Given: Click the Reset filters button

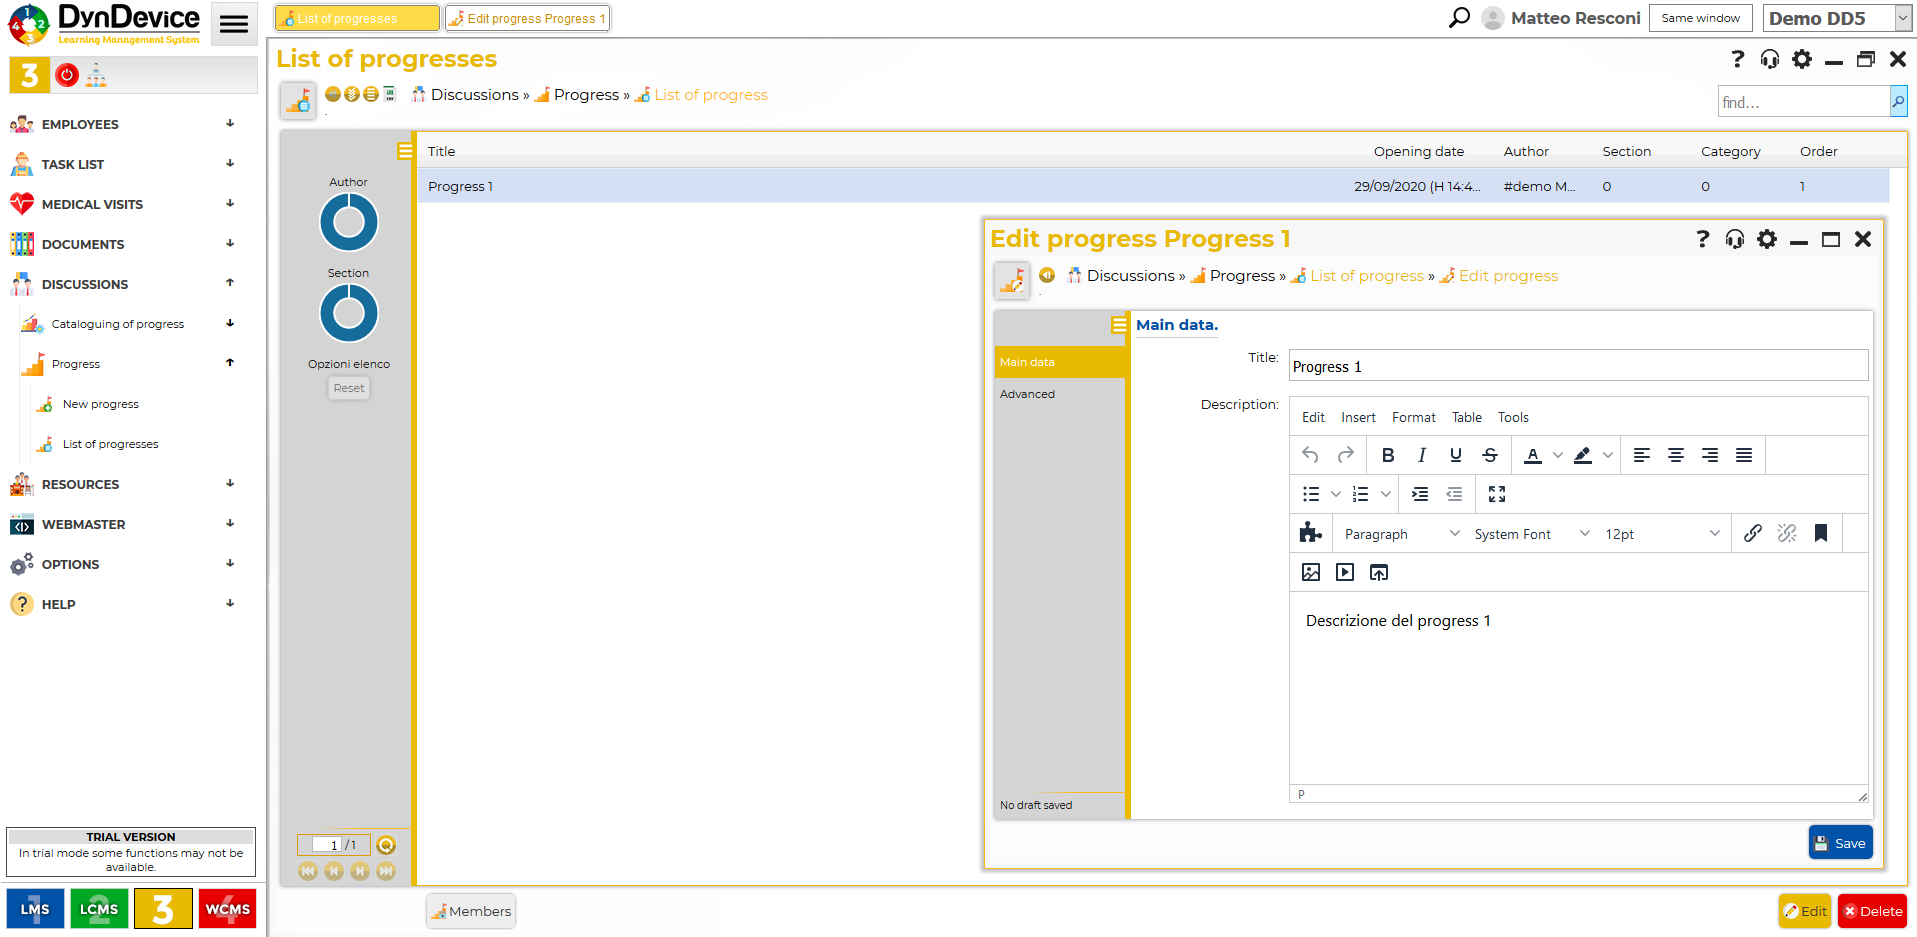Looking at the screenshot, I should 349,388.
